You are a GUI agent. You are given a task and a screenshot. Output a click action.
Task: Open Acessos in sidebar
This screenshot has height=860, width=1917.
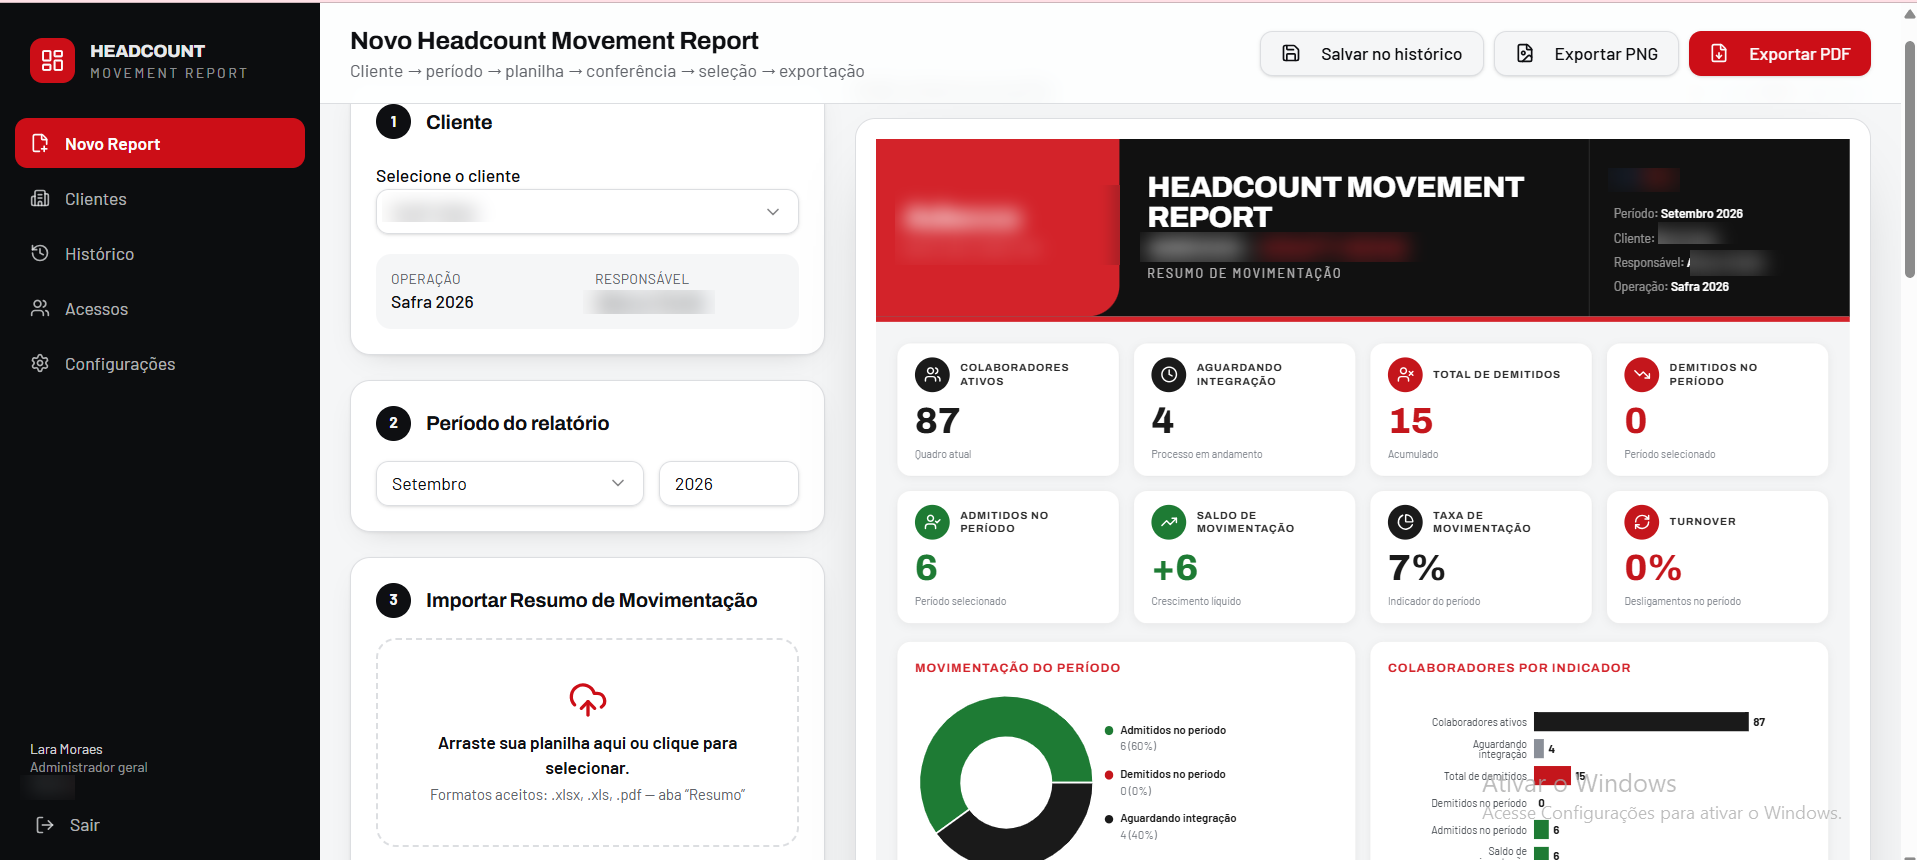(160, 308)
